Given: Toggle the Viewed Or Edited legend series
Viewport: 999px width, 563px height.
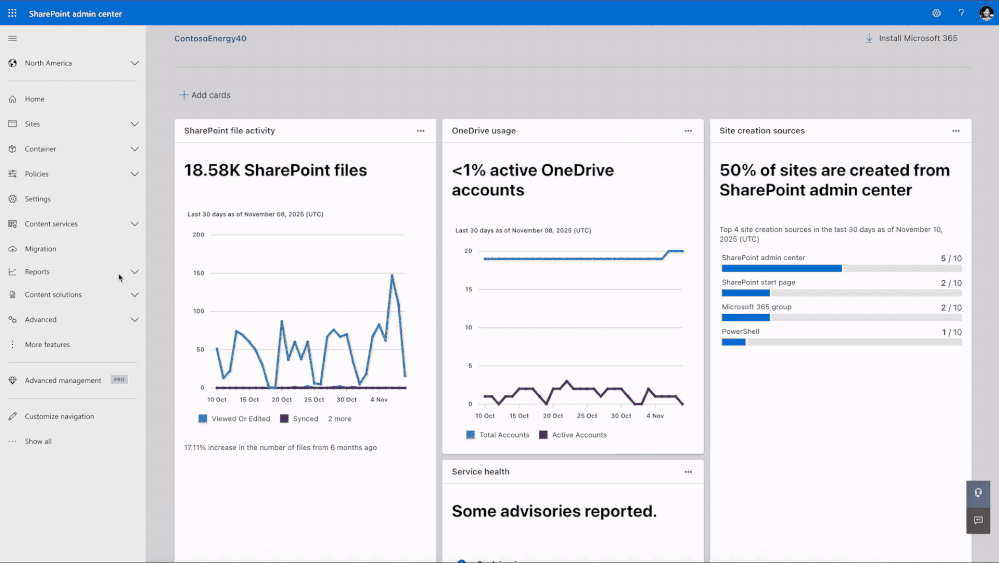Looking at the screenshot, I should coord(234,418).
